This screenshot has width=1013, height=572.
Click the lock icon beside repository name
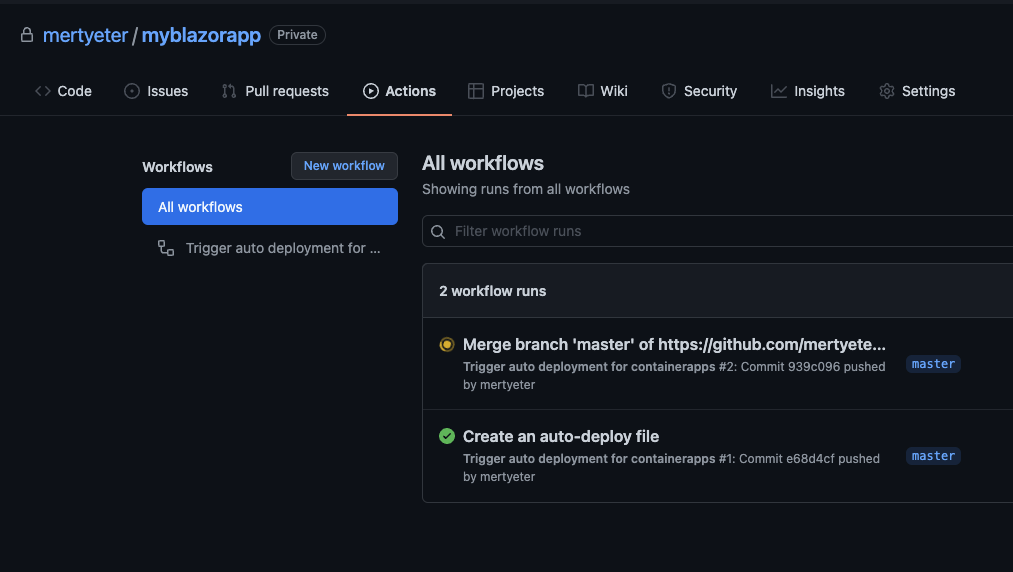point(26,35)
